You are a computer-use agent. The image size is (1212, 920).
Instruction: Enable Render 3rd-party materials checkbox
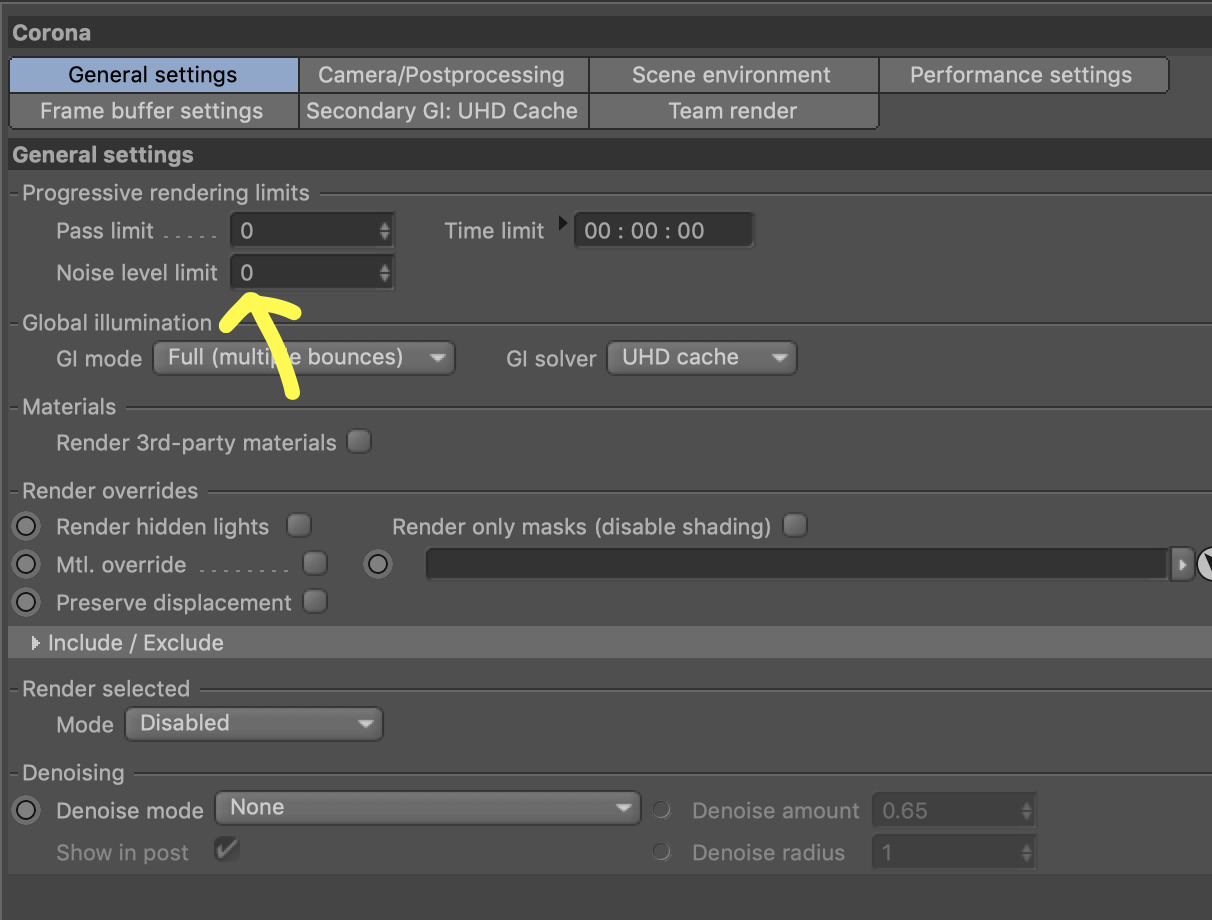coord(359,441)
